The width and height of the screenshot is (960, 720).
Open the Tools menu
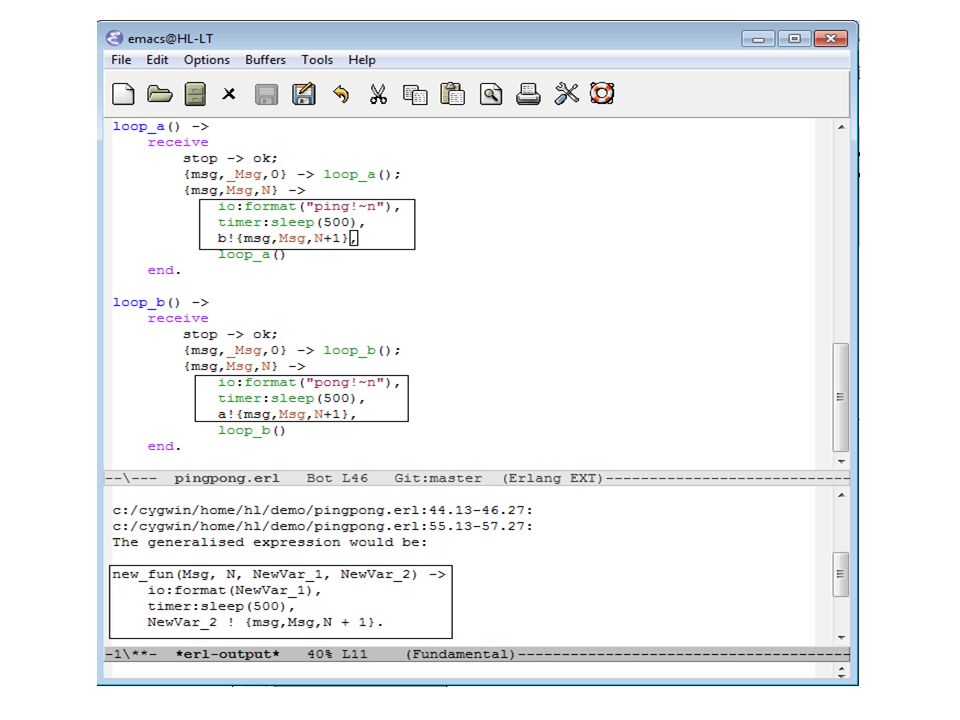tap(317, 60)
